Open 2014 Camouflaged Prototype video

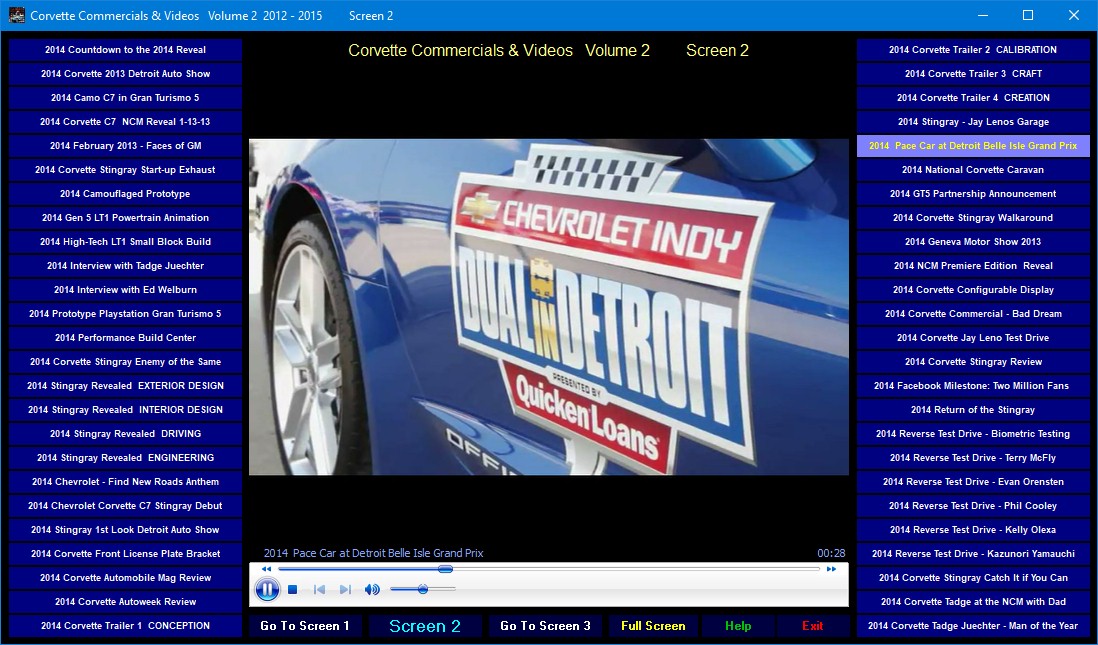coord(125,194)
